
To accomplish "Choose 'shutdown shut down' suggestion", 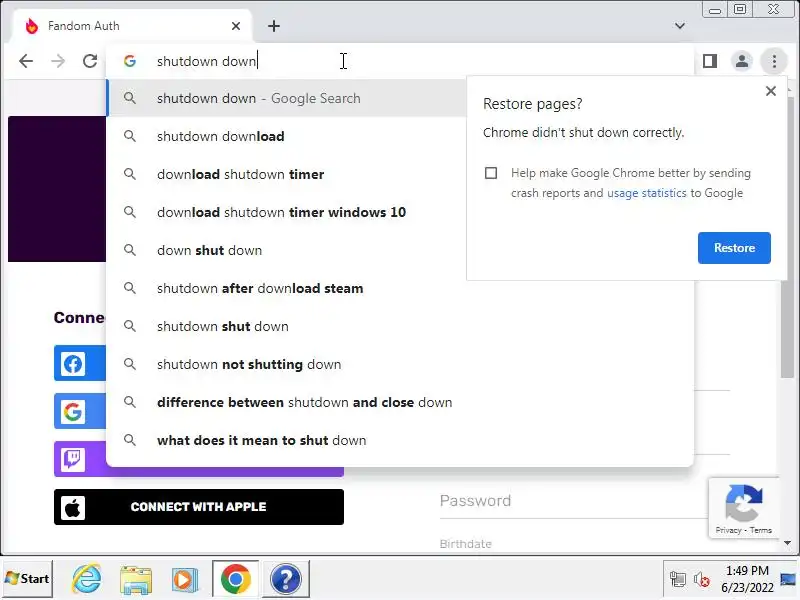I will (x=401, y=327).
